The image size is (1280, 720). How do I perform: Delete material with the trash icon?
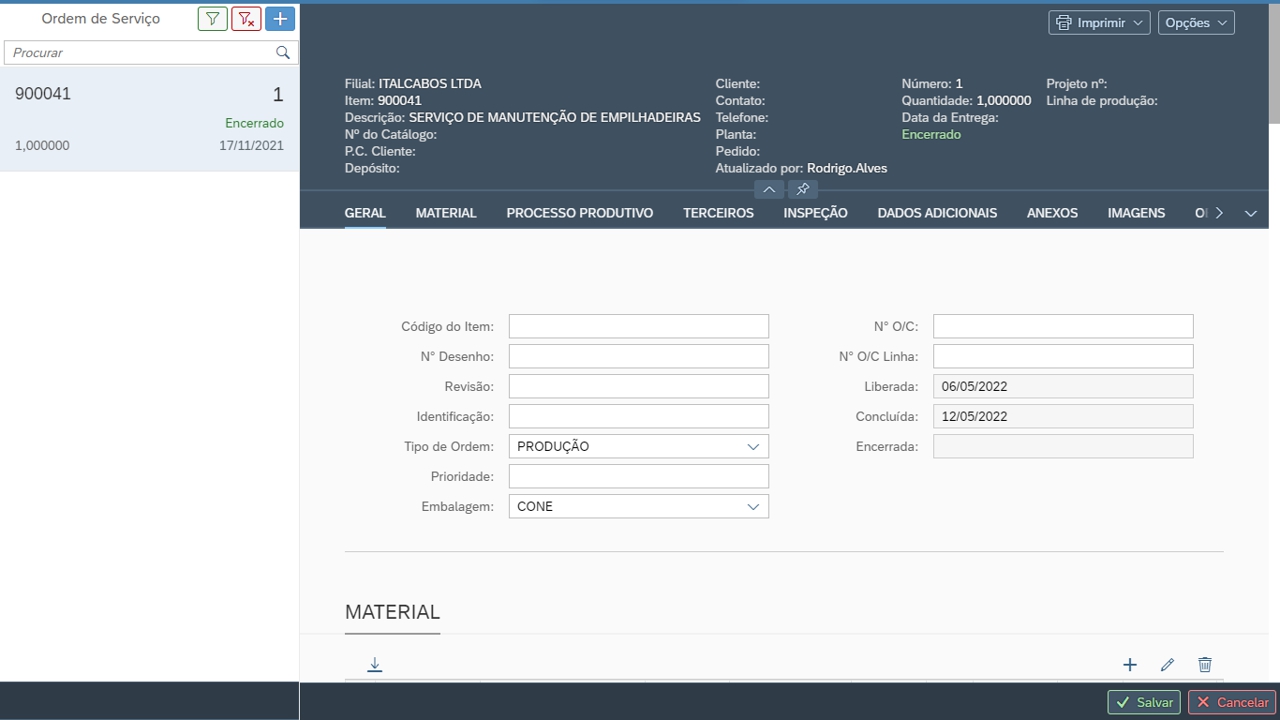1205,665
